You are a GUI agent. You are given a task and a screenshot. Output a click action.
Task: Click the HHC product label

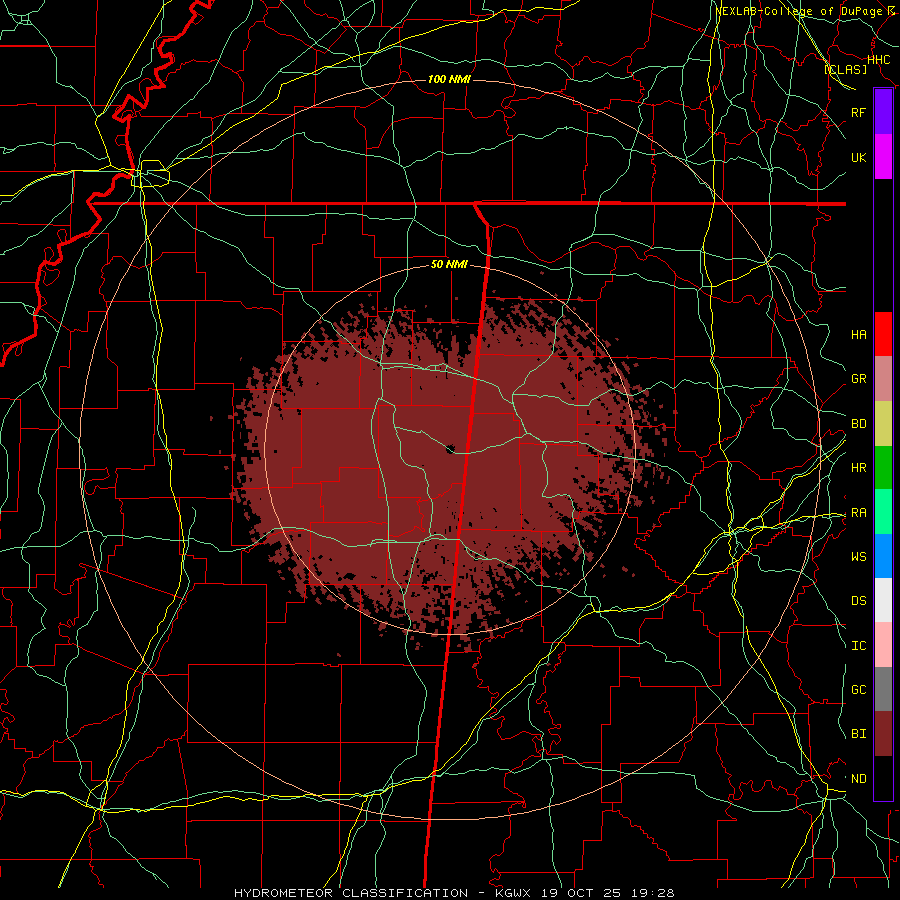pyautogui.click(x=878, y=60)
